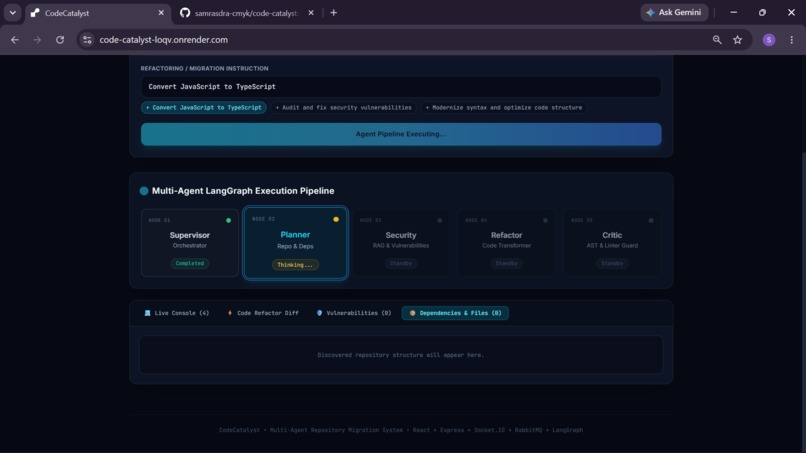Image resolution: width=806 pixels, height=453 pixels.
Task: Click the Standby badge on Refactor
Action: (x=506, y=263)
